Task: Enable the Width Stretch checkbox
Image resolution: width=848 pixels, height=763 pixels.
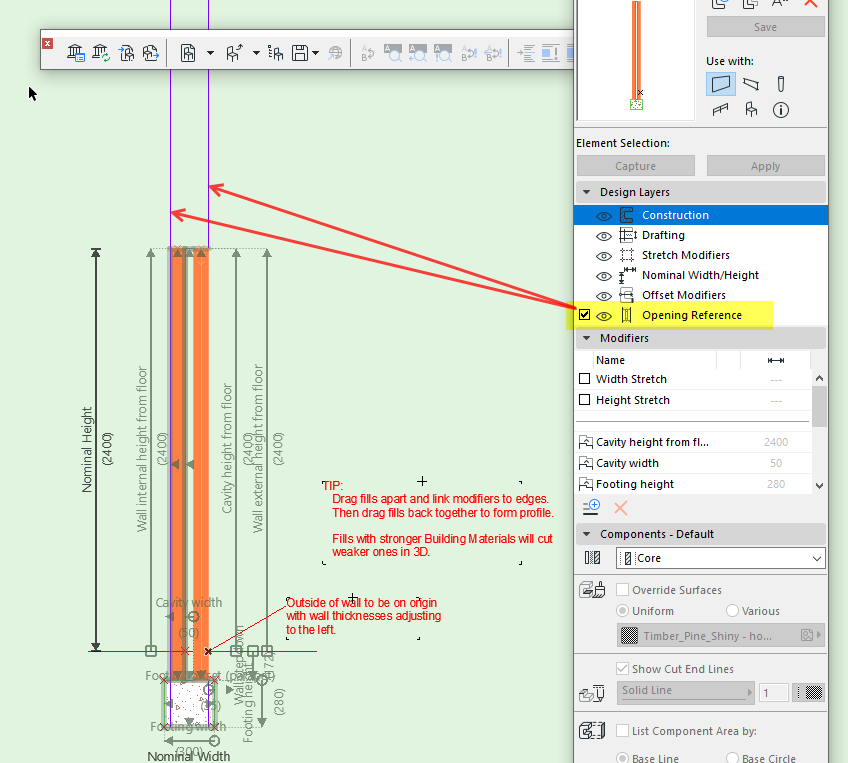Action: [585, 379]
